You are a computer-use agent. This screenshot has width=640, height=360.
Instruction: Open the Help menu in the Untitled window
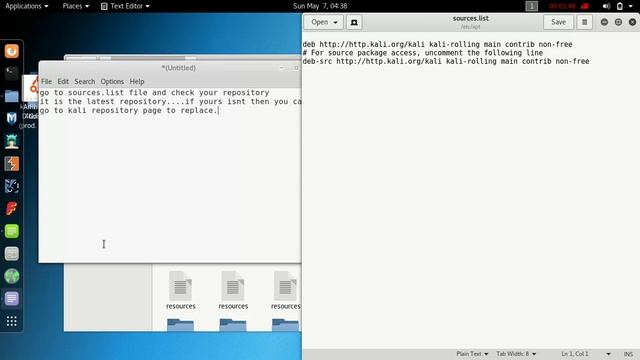click(x=137, y=82)
